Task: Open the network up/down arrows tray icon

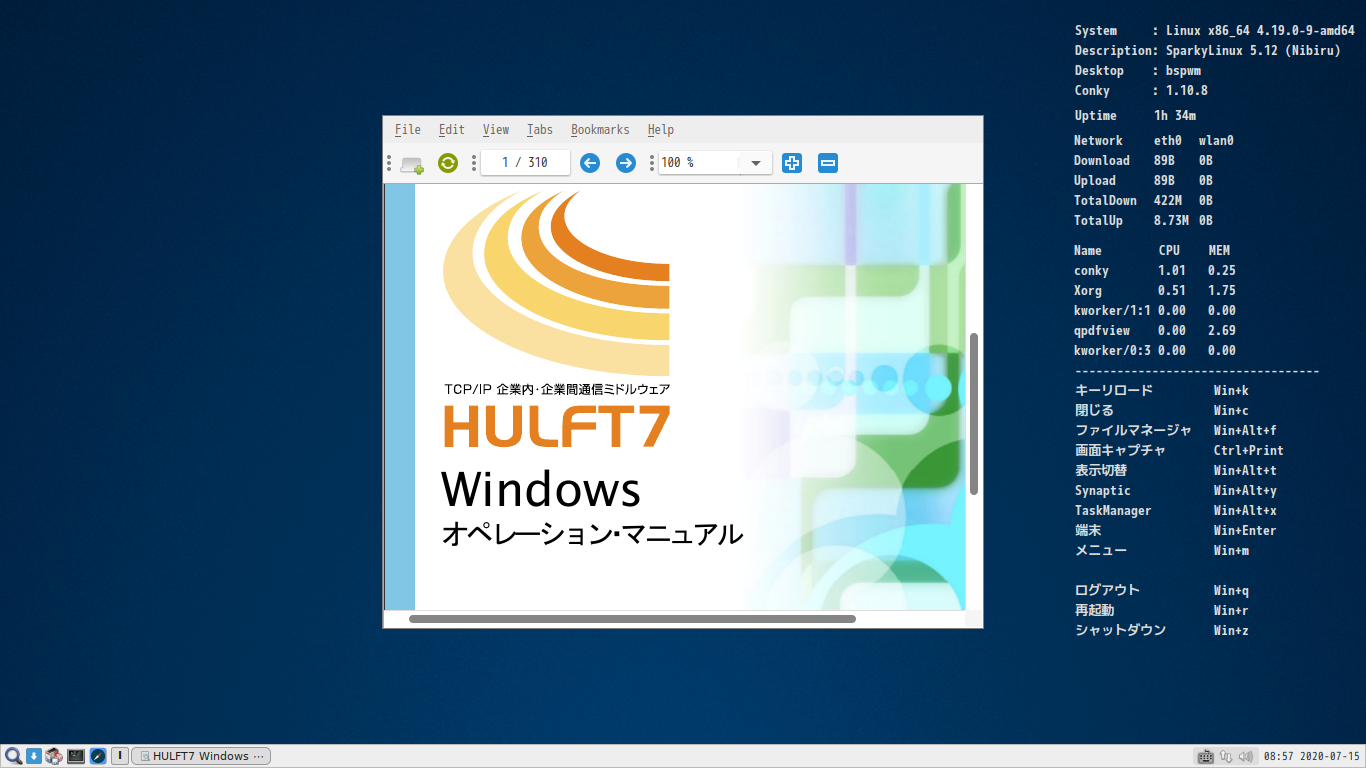Action: (x=1226, y=757)
